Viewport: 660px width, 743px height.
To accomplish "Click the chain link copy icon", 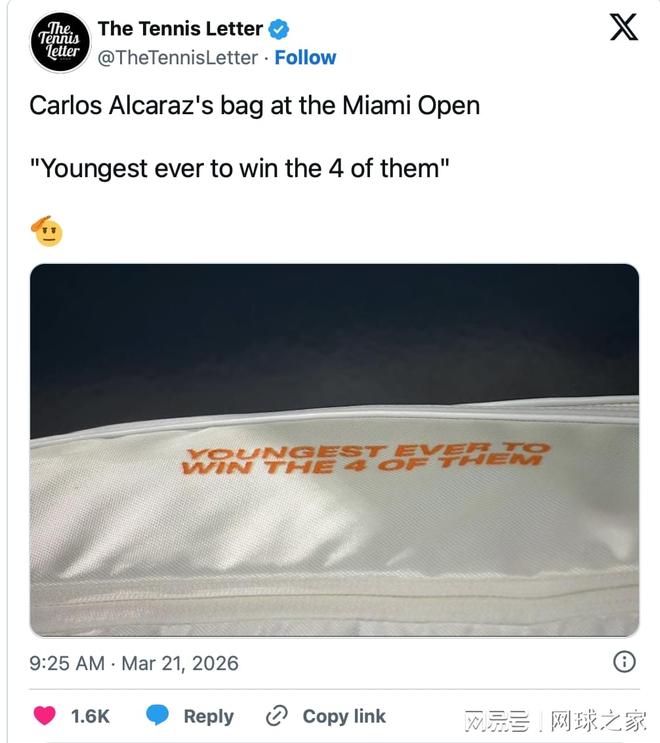I will coord(277,716).
